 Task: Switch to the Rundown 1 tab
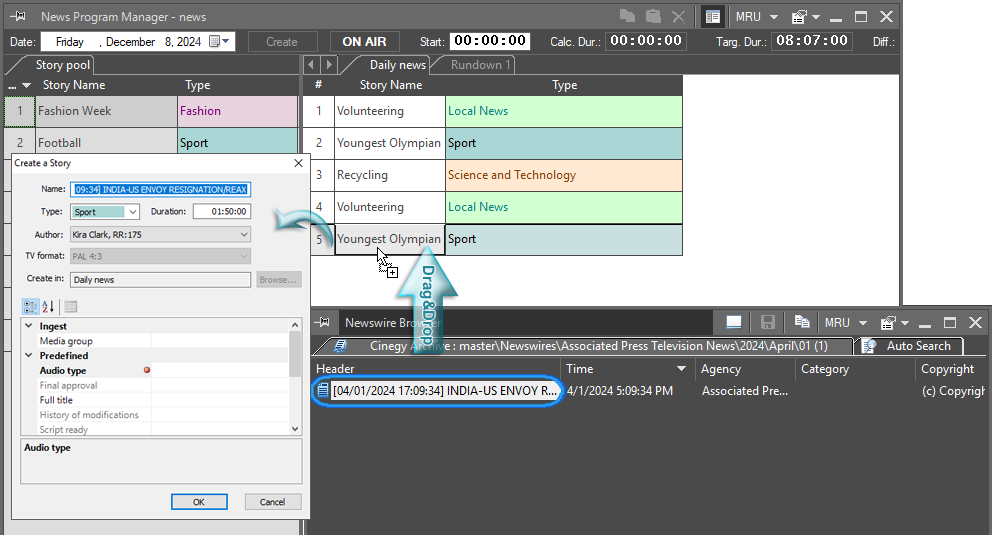point(480,65)
